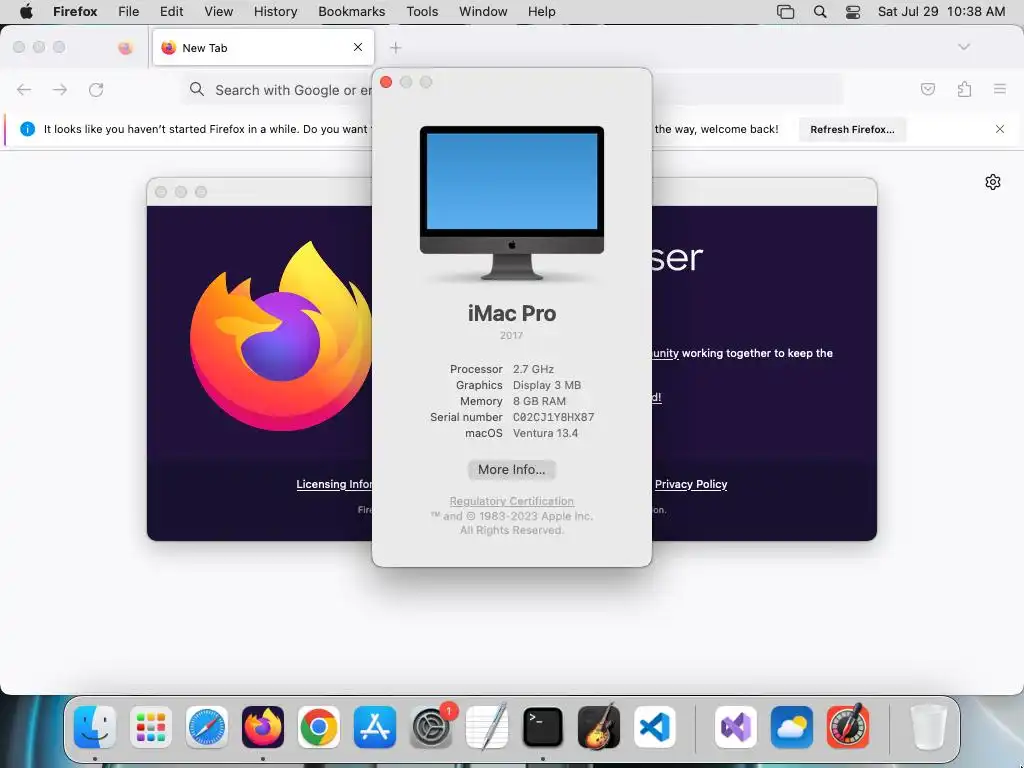Close the About This Mac window

(x=386, y=82)
